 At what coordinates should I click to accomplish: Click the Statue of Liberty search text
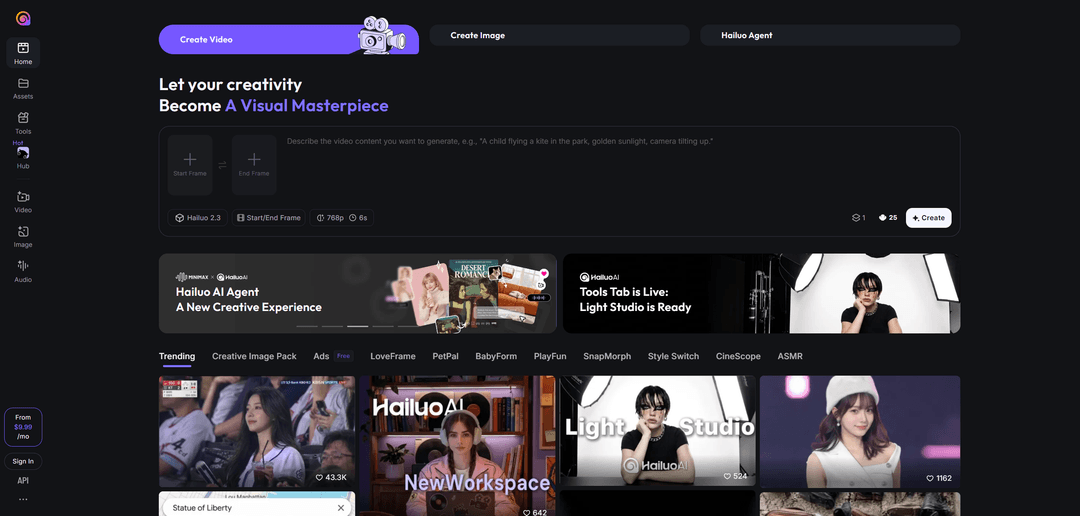coord(202,508)
